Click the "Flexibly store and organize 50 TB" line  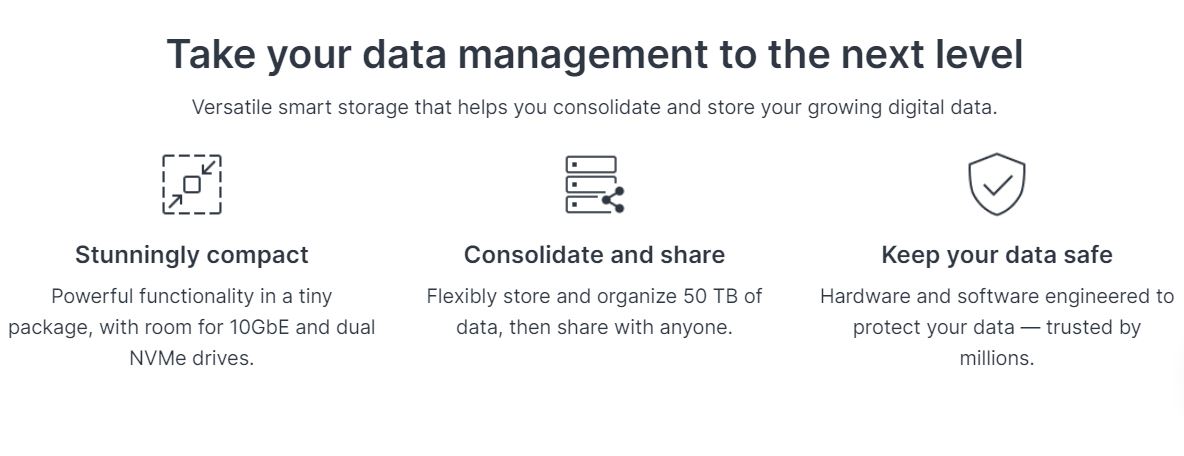click(x=594, y=296)
